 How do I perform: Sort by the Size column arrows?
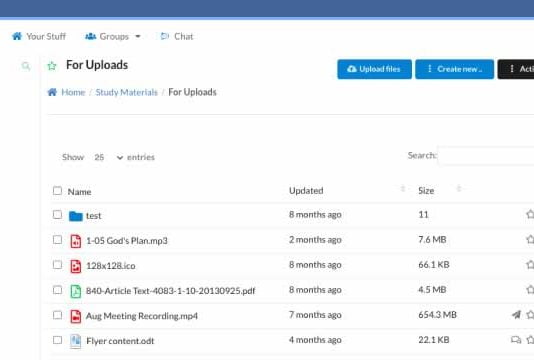tap(459, 188)
